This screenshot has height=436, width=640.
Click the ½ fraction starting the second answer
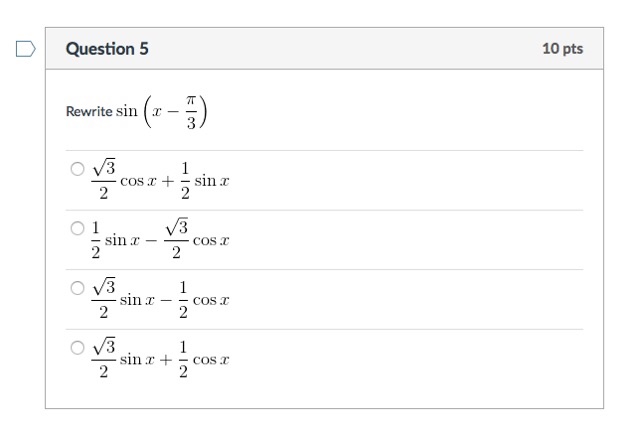click(96, 240)
